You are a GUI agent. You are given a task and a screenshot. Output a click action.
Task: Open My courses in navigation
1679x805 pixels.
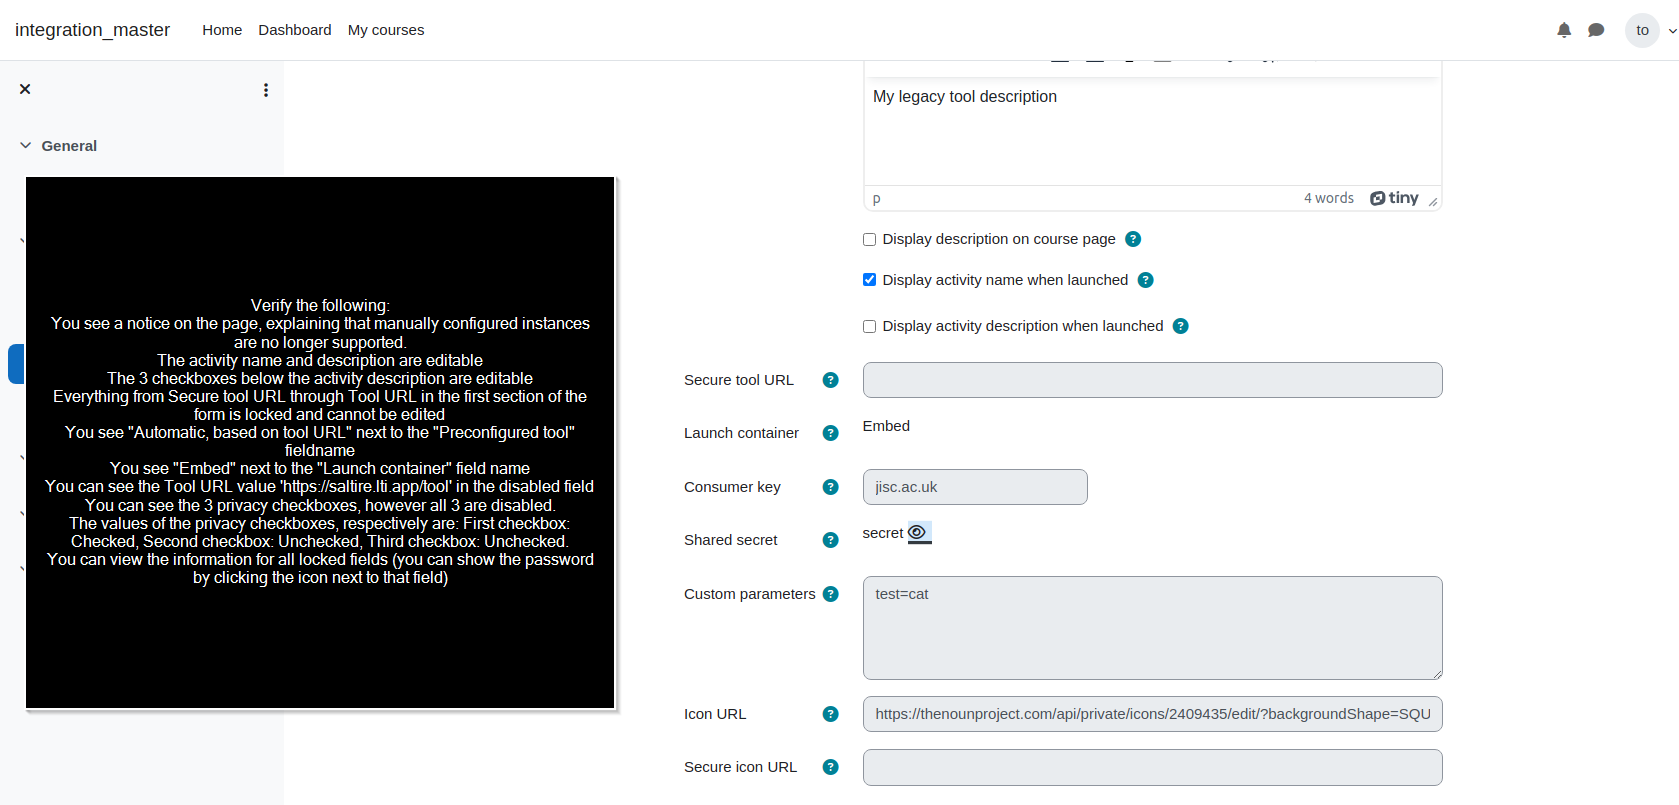[386, 30]
